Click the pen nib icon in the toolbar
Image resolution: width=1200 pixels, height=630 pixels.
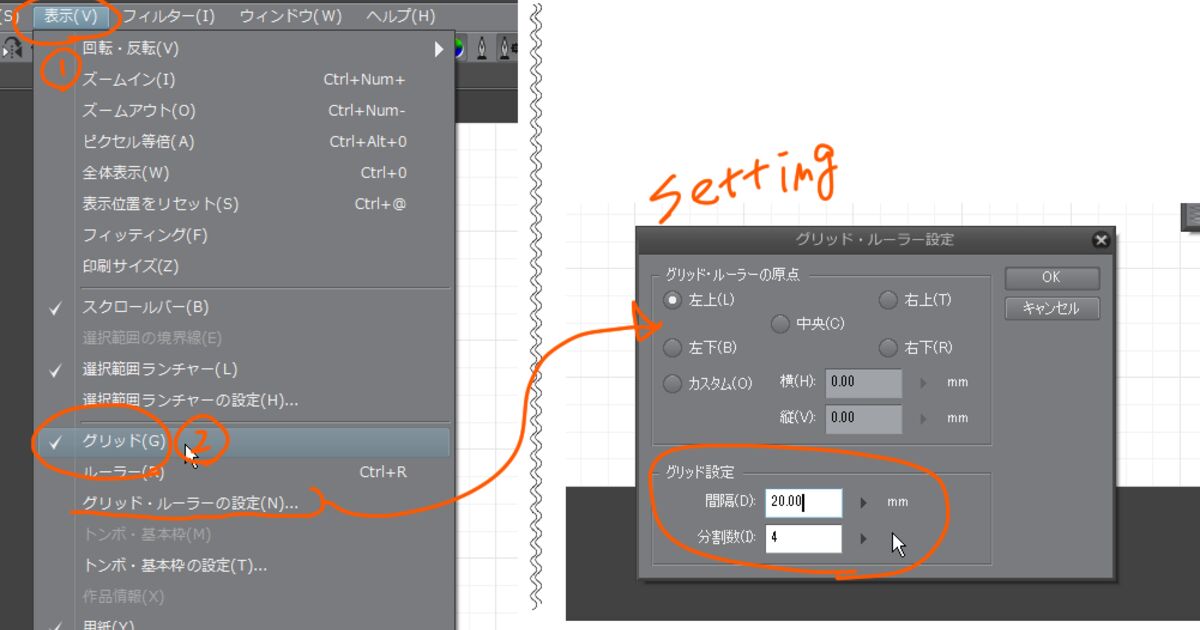click(482, 47)
